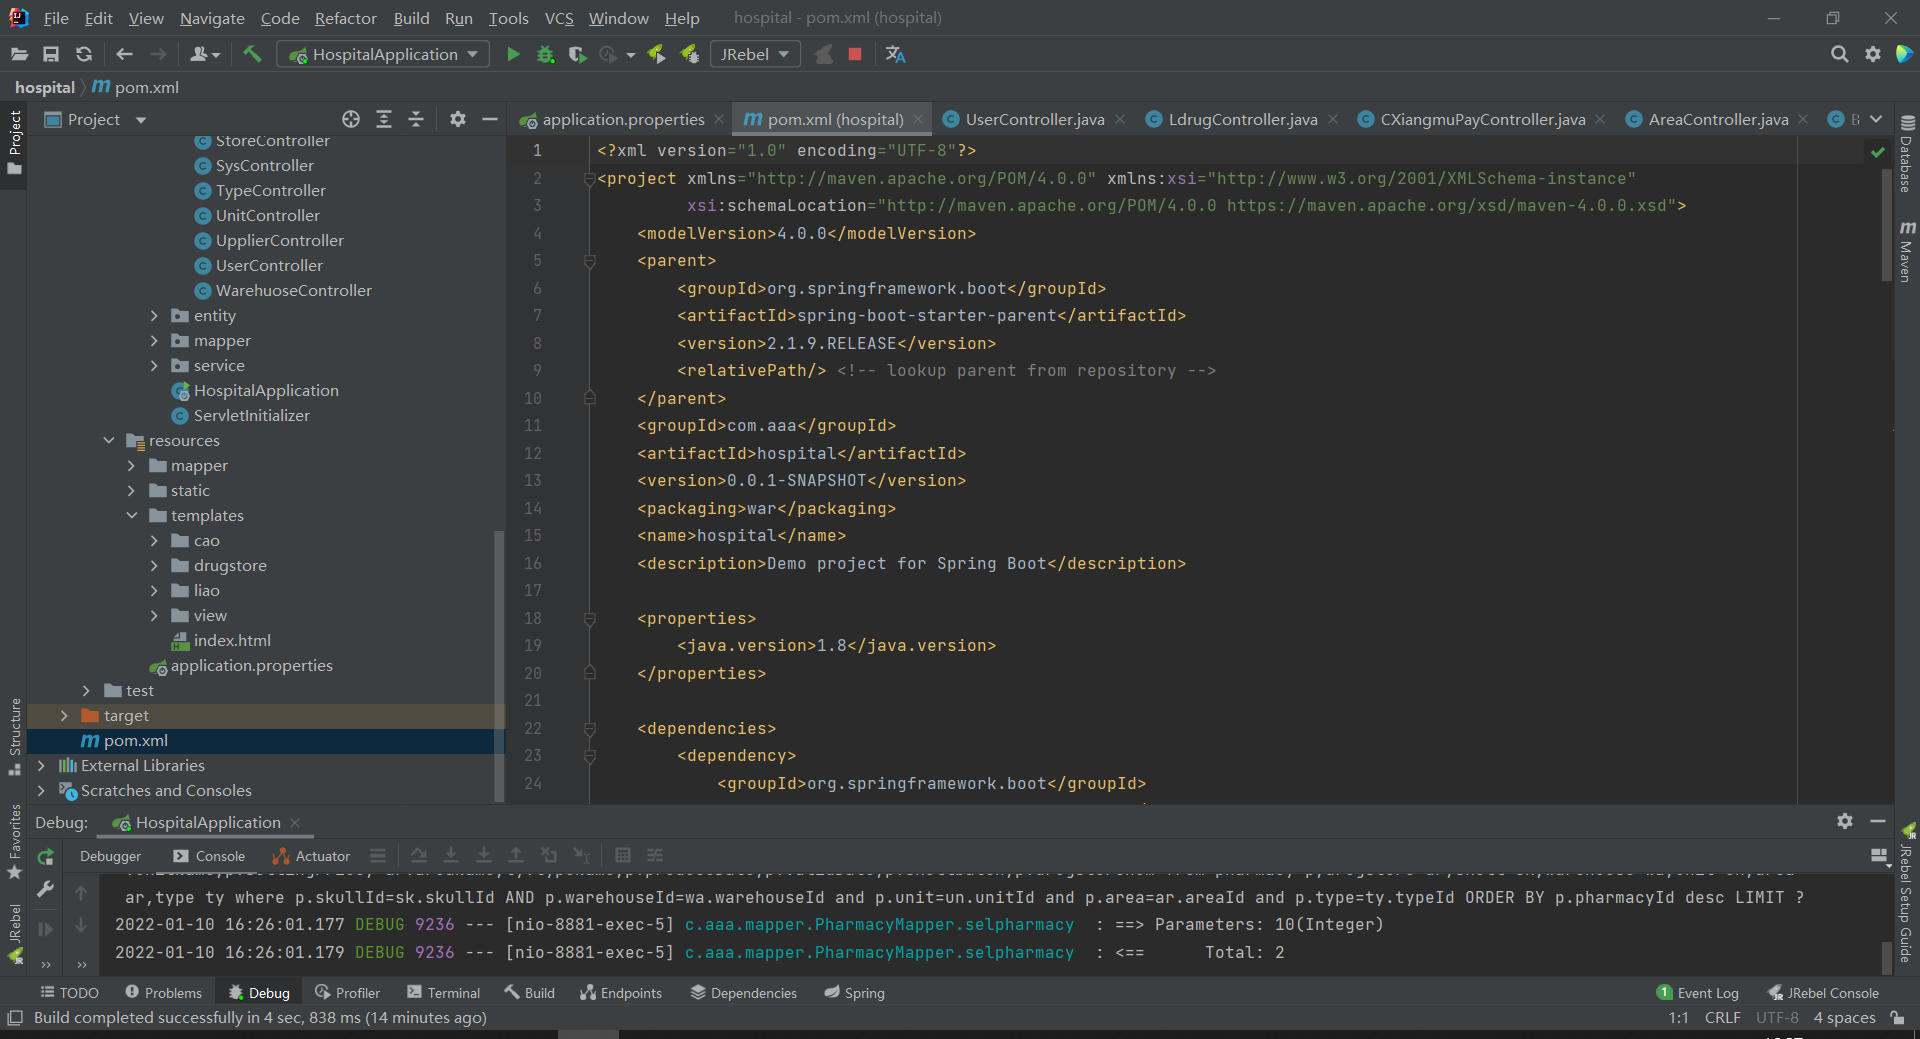Expand the service folder
This screenshot has height=1039, width=1920.
tap(154, 365)
